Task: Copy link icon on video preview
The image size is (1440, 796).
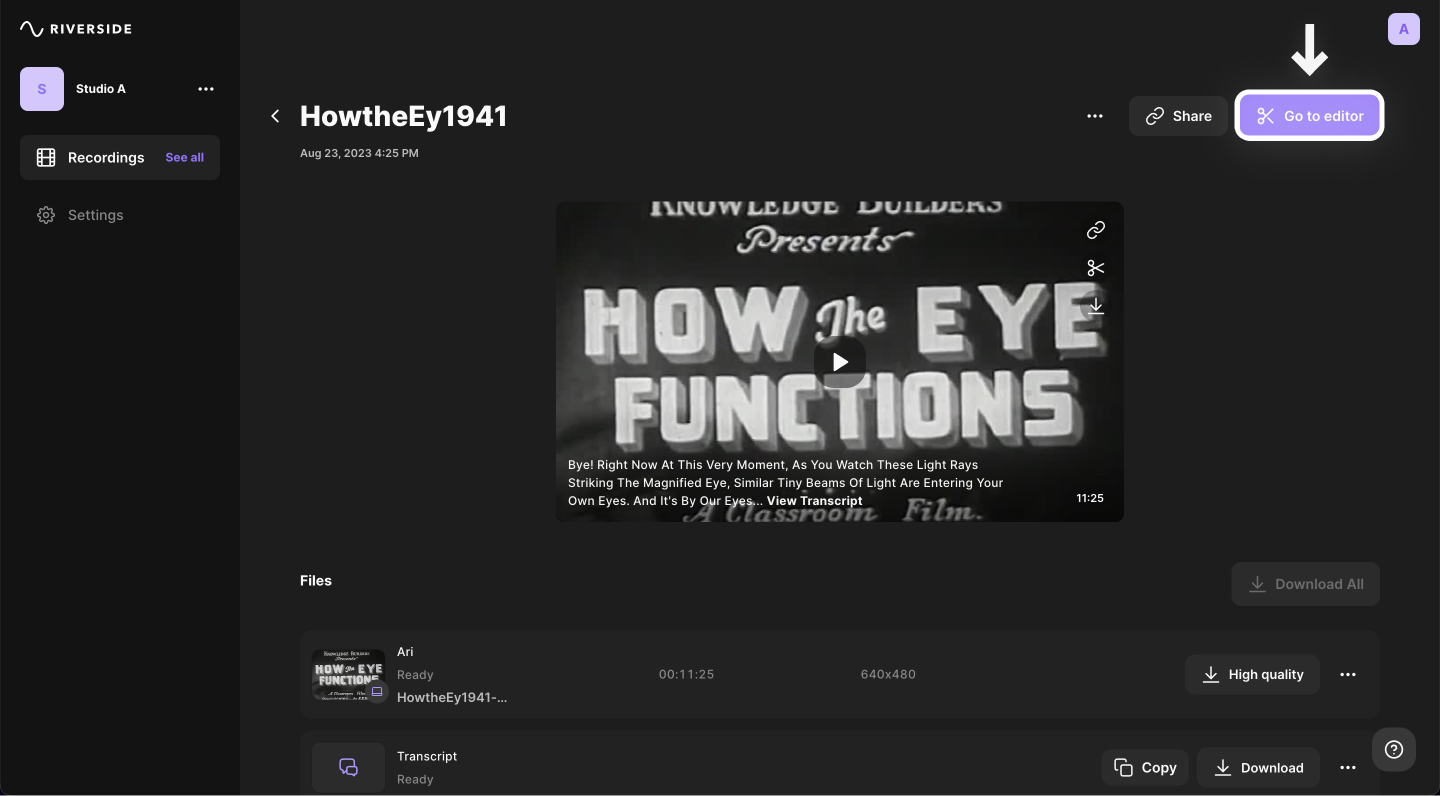Action: point(1096,230)
